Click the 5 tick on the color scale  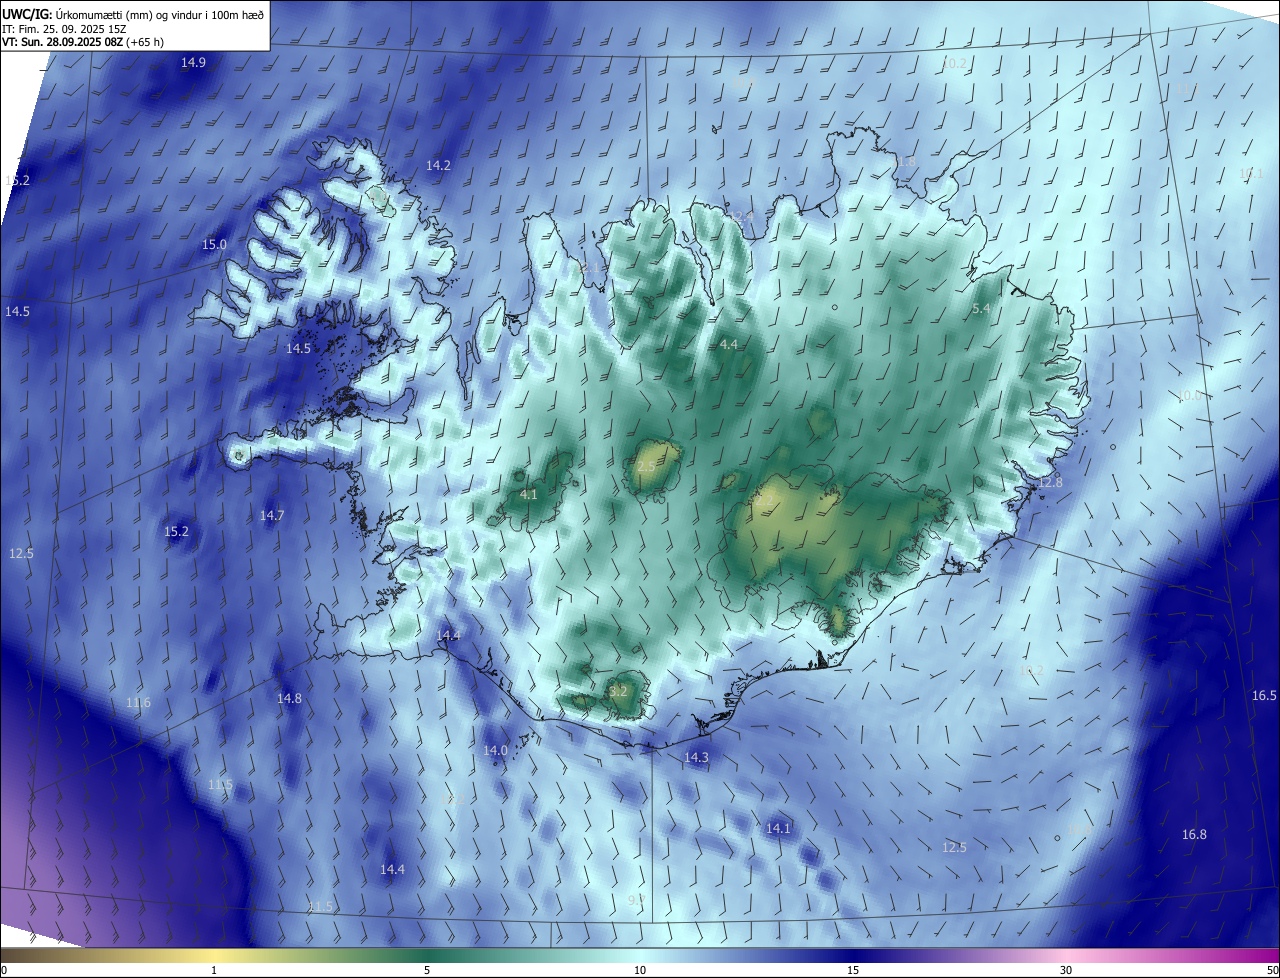pyautogui.click(x=427, y=971)
